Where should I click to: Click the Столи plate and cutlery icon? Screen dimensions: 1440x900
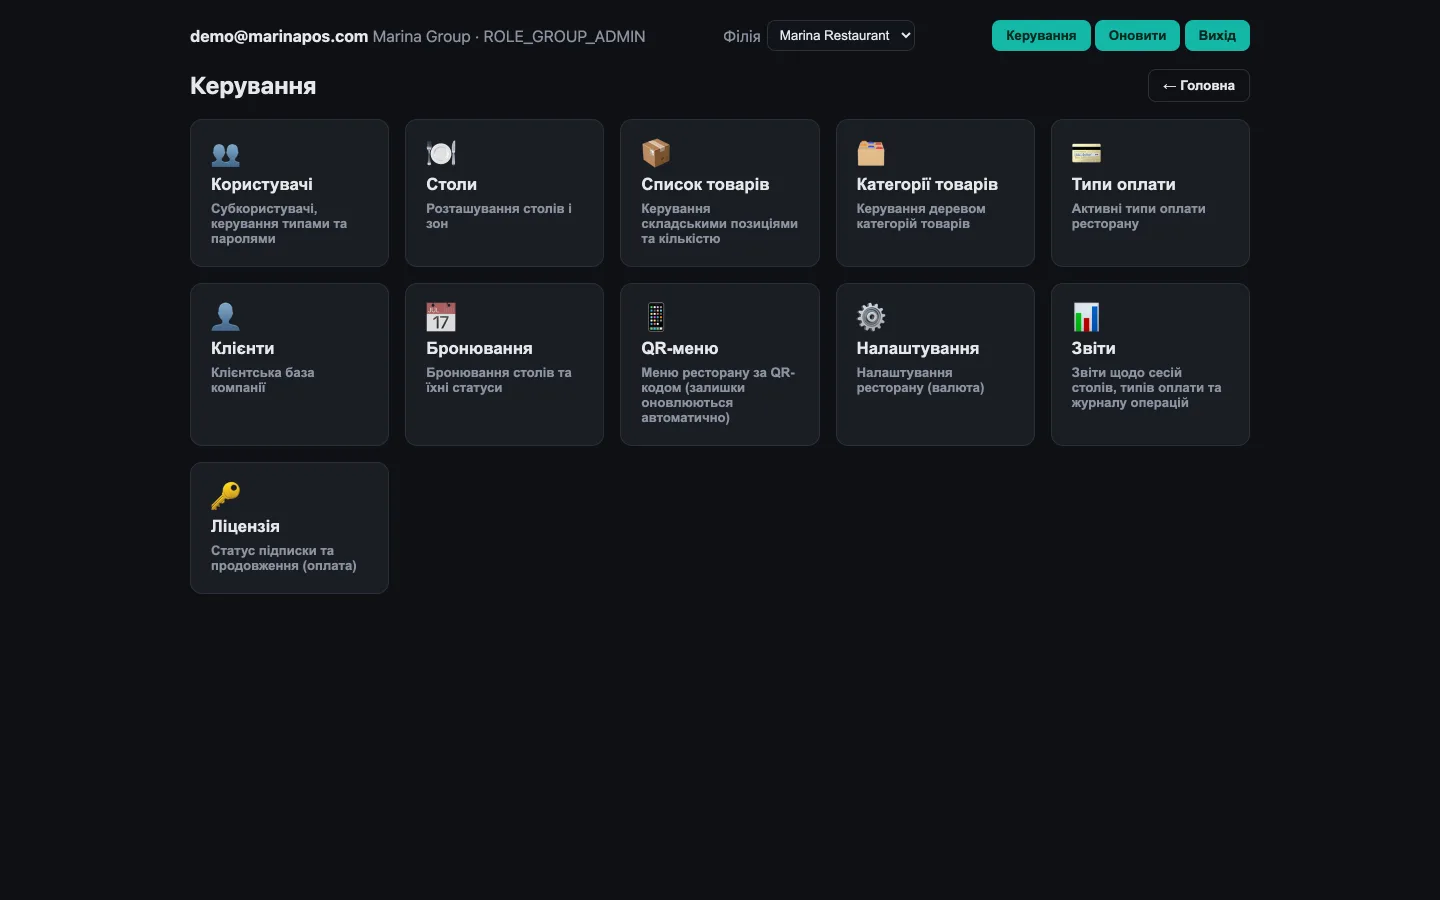[x=441, y=153]
